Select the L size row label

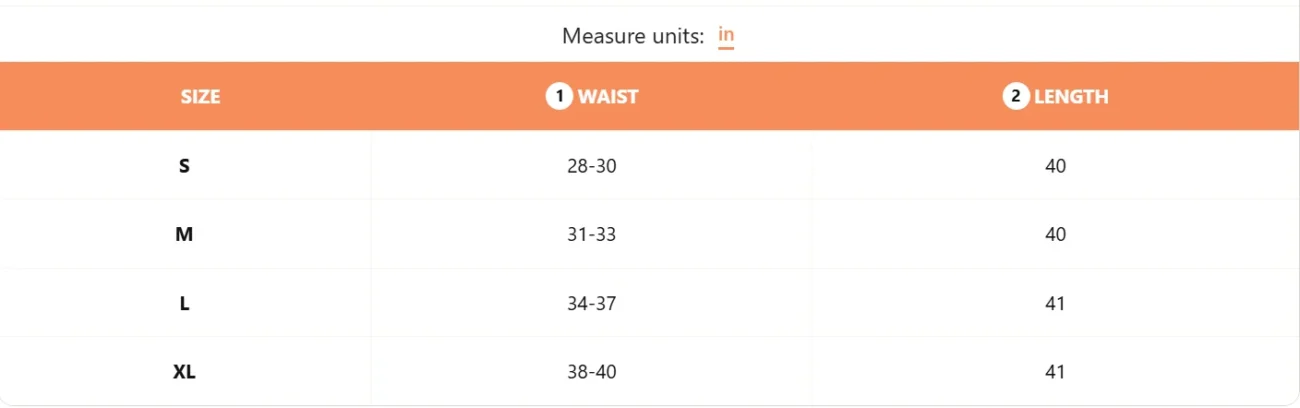tap(184, 304)
